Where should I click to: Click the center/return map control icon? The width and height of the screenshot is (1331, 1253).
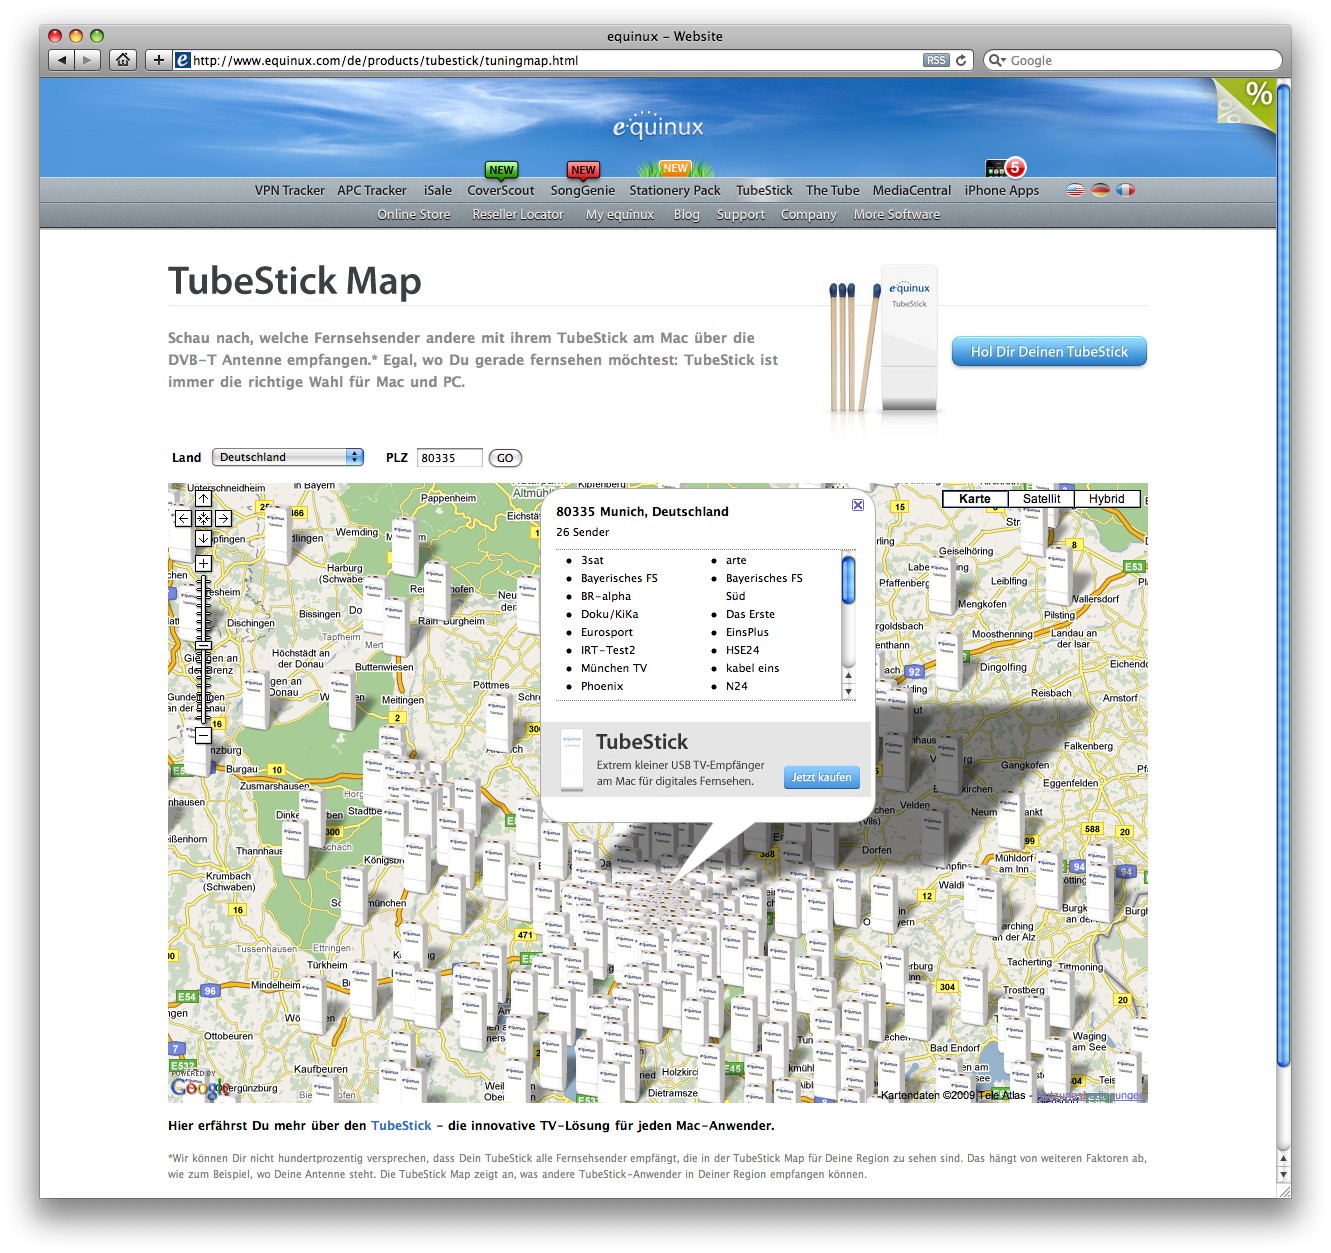pos(203,518)
